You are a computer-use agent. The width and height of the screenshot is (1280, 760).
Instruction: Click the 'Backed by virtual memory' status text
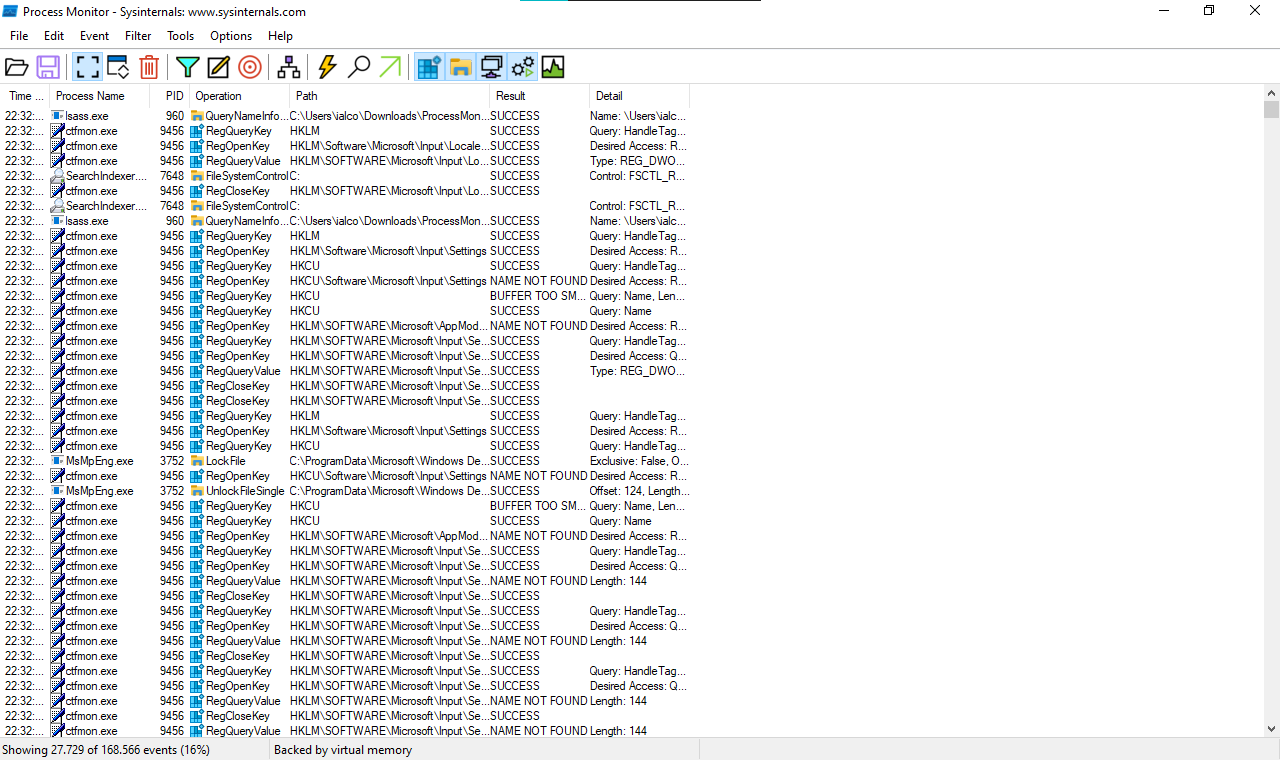pyautogui.click(x=343, y=750)
